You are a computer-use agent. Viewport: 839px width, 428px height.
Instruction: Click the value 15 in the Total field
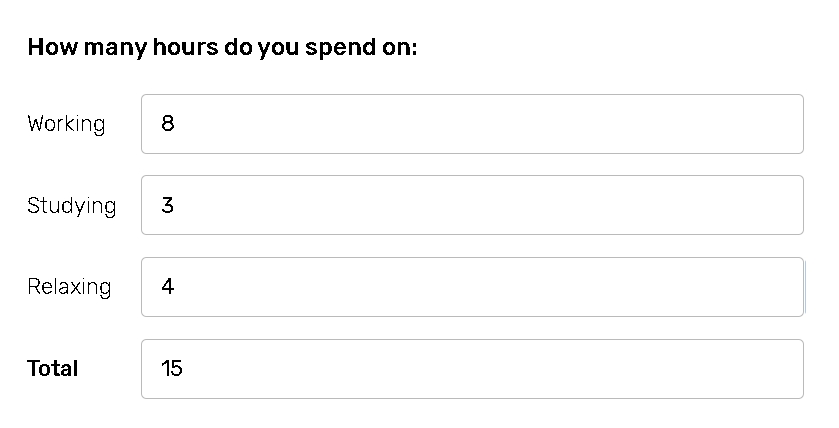pyautogui.click(x=172, y=369)
